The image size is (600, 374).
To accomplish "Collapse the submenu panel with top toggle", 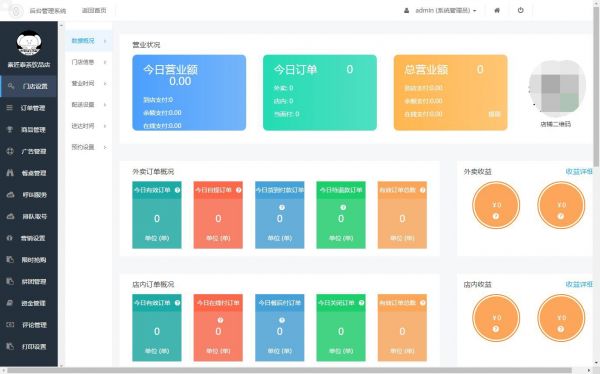I will pyautogui.click(x=61, y=26).
